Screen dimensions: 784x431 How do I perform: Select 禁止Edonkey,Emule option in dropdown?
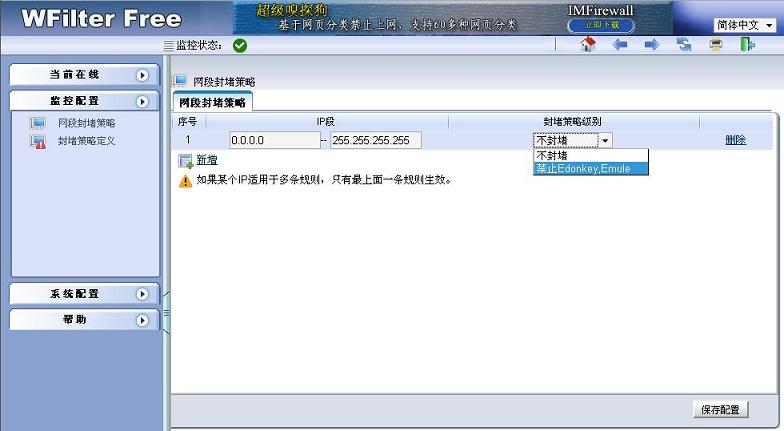(x=591, y=168)
